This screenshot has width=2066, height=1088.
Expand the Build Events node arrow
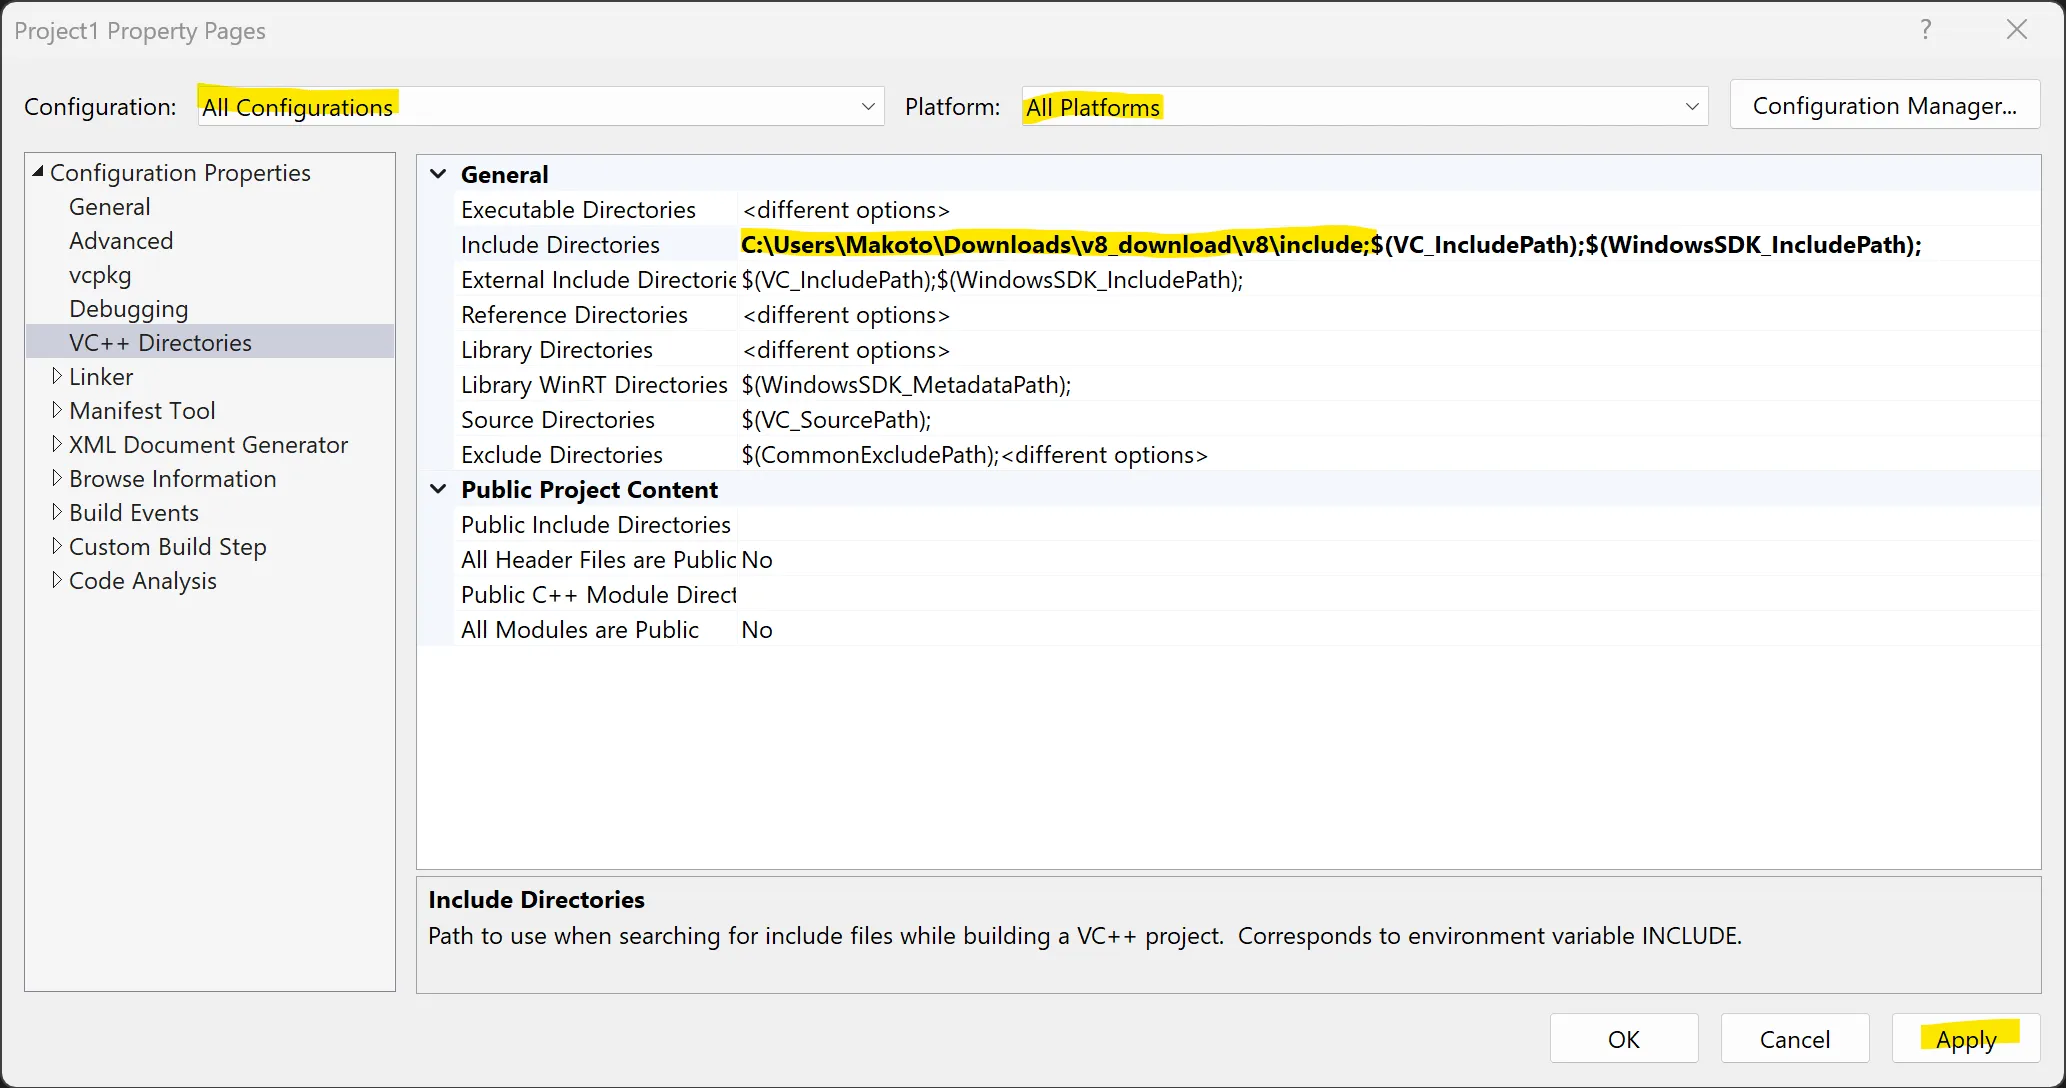pyautogui.click(x=57, y=513)
